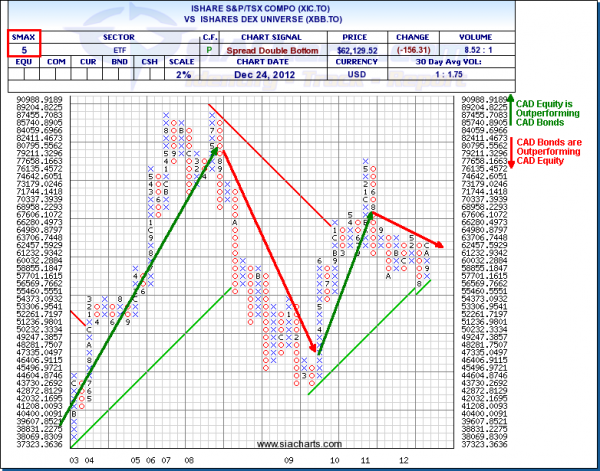Screen dimensions: 600x471
Task: Click the red-boxed SMAX score value 5
Action: [22, 48]
